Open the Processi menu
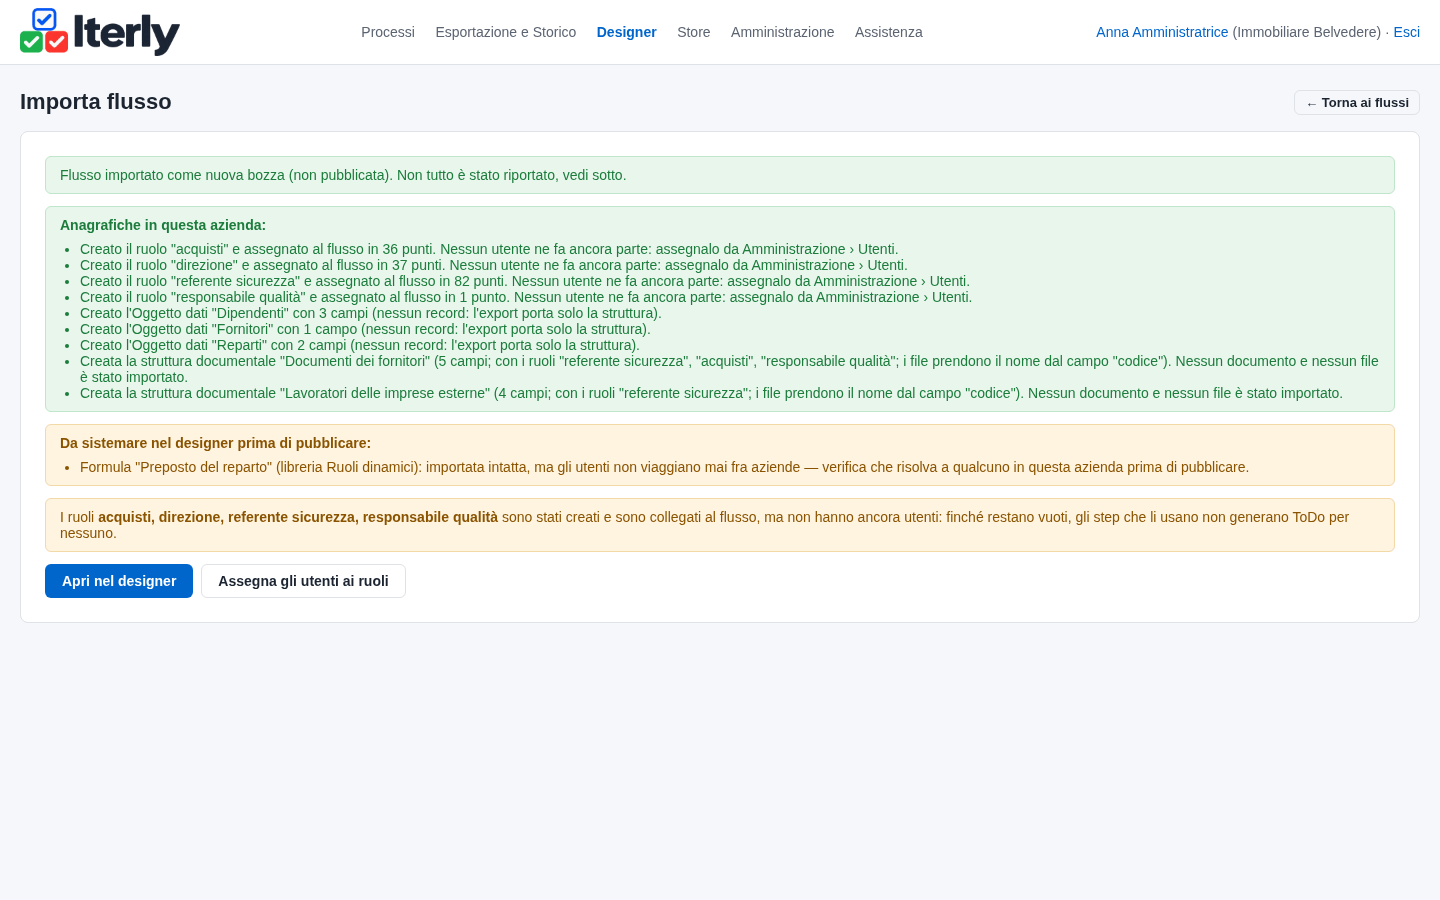1440x900 pixels. (x=388, y=32)
